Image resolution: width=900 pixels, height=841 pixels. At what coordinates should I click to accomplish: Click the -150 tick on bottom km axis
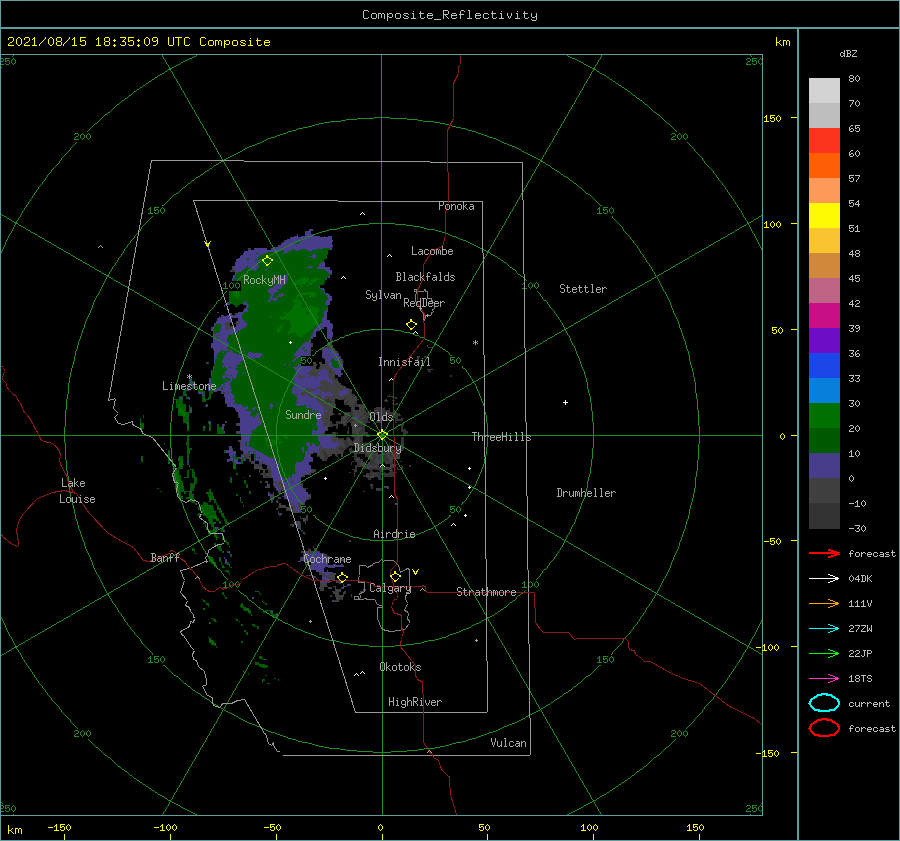pos(59,827)
